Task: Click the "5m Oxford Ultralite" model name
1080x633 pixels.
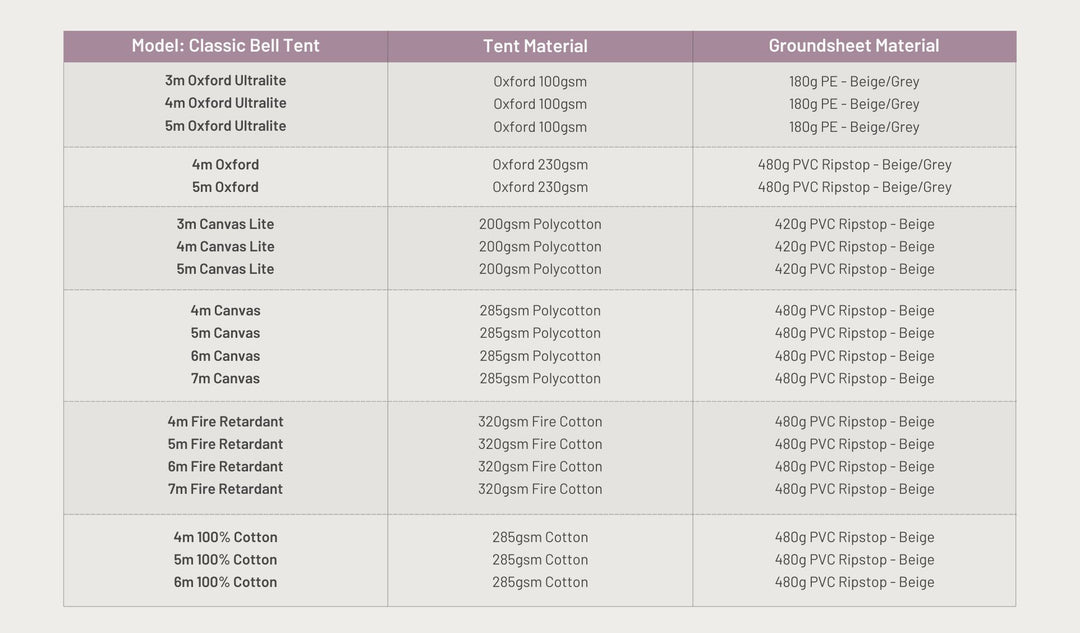Action: pyautogui.click(x=225, y=126)
